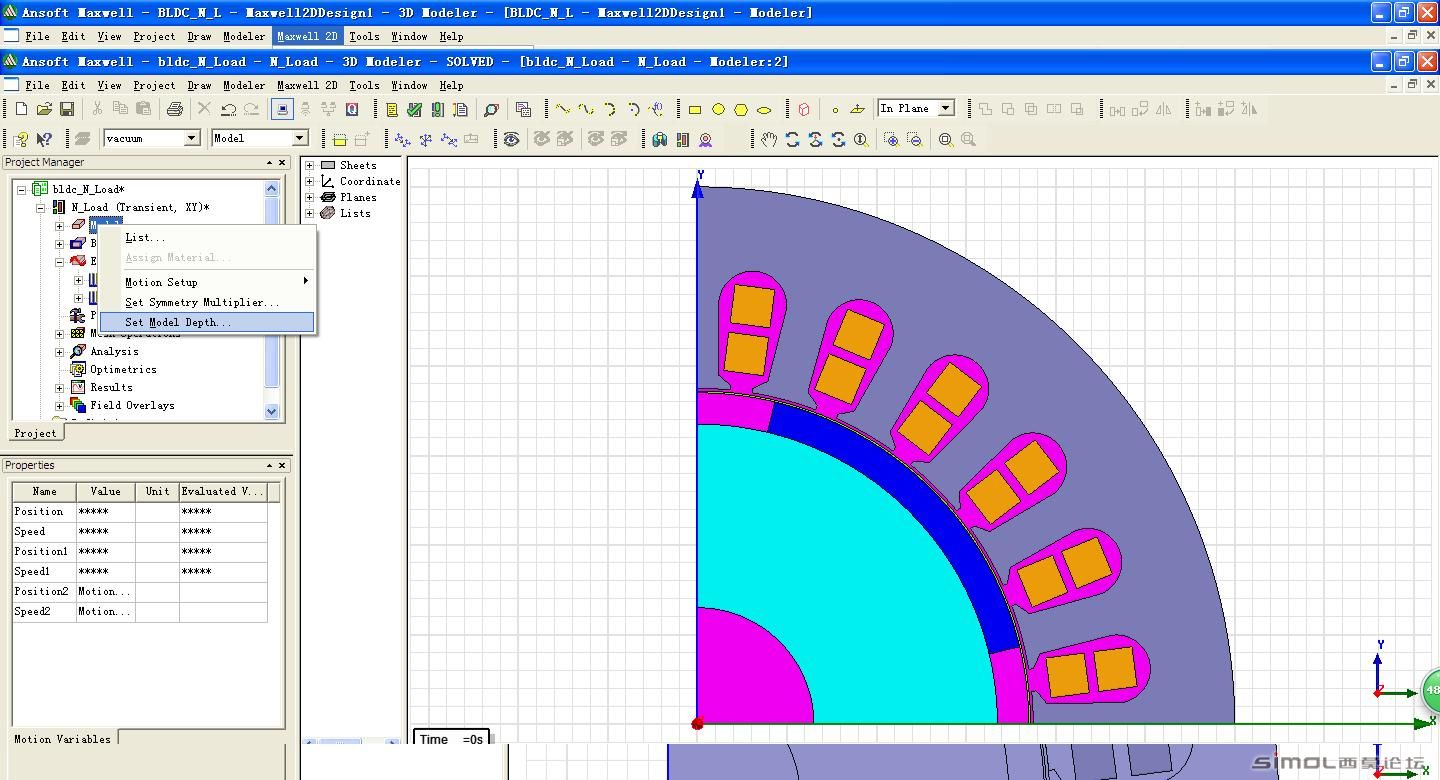Select the Draw line tool
The image size is (1440, 780).
pos(563,109)
